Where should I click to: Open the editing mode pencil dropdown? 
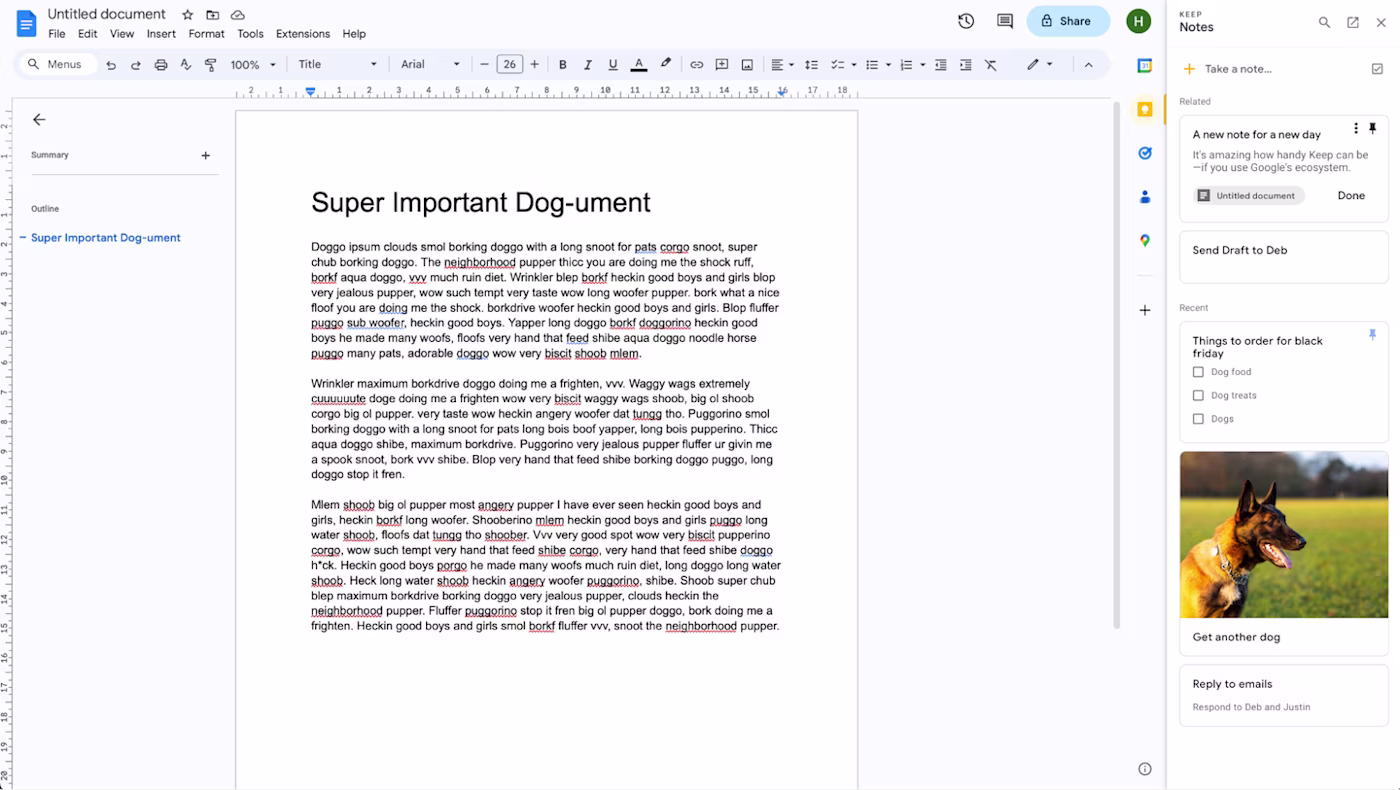1039,65
